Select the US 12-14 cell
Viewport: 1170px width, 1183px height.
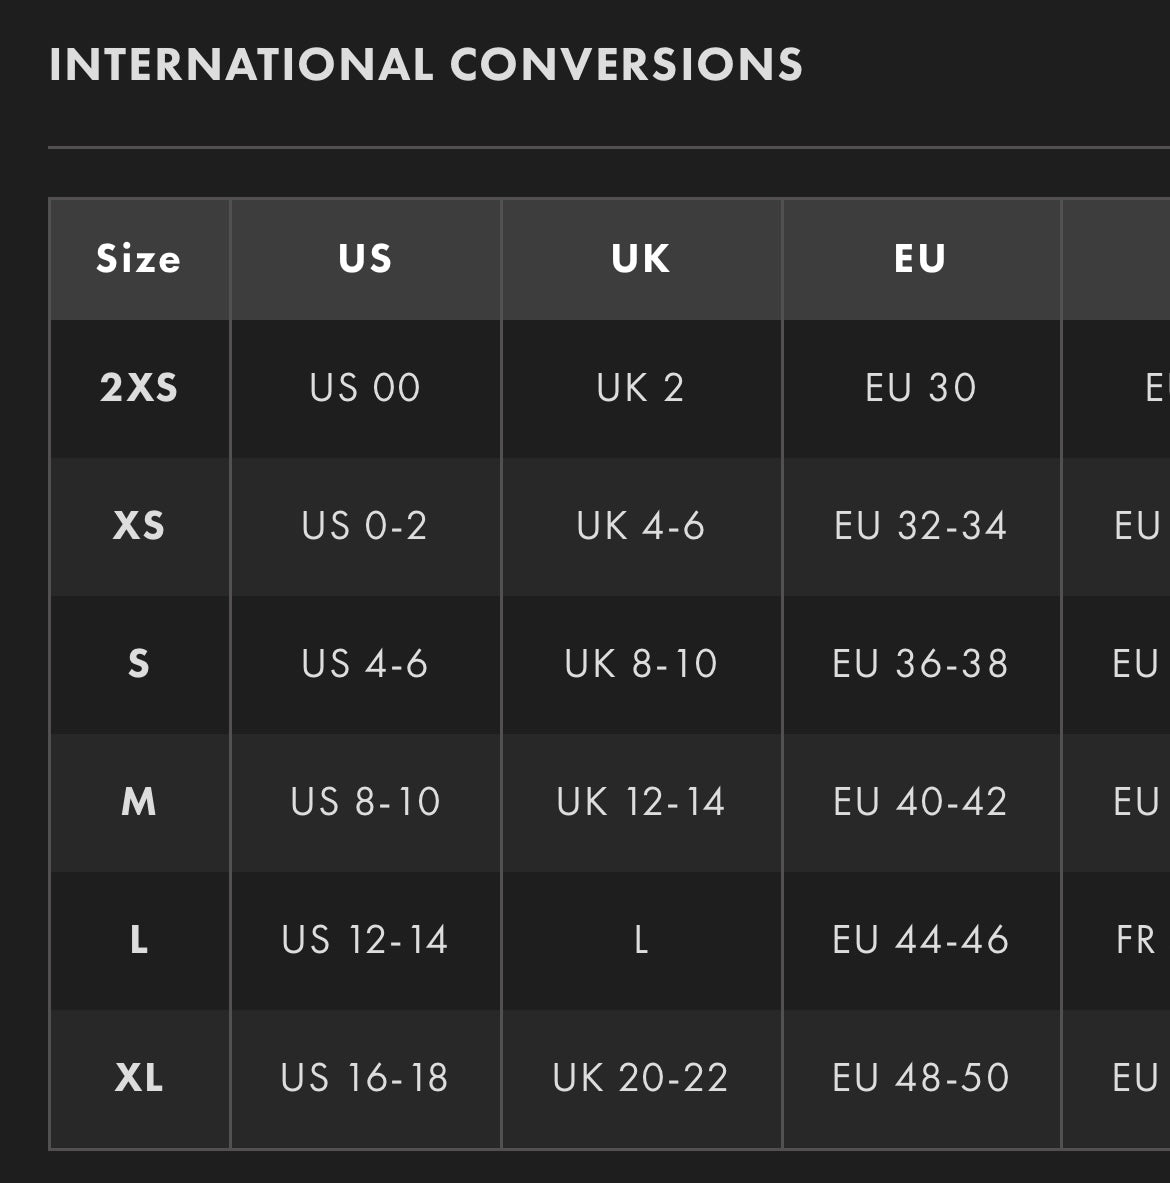pyautogui.click(x=365, y=940)
